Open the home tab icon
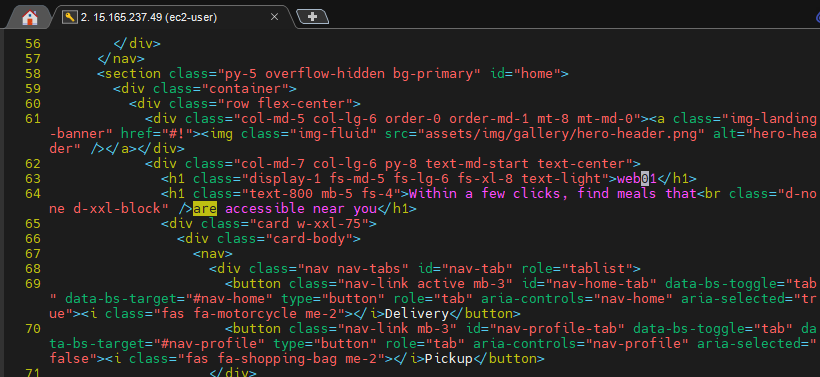The image size is (820, 377). [x=30, y=18]
